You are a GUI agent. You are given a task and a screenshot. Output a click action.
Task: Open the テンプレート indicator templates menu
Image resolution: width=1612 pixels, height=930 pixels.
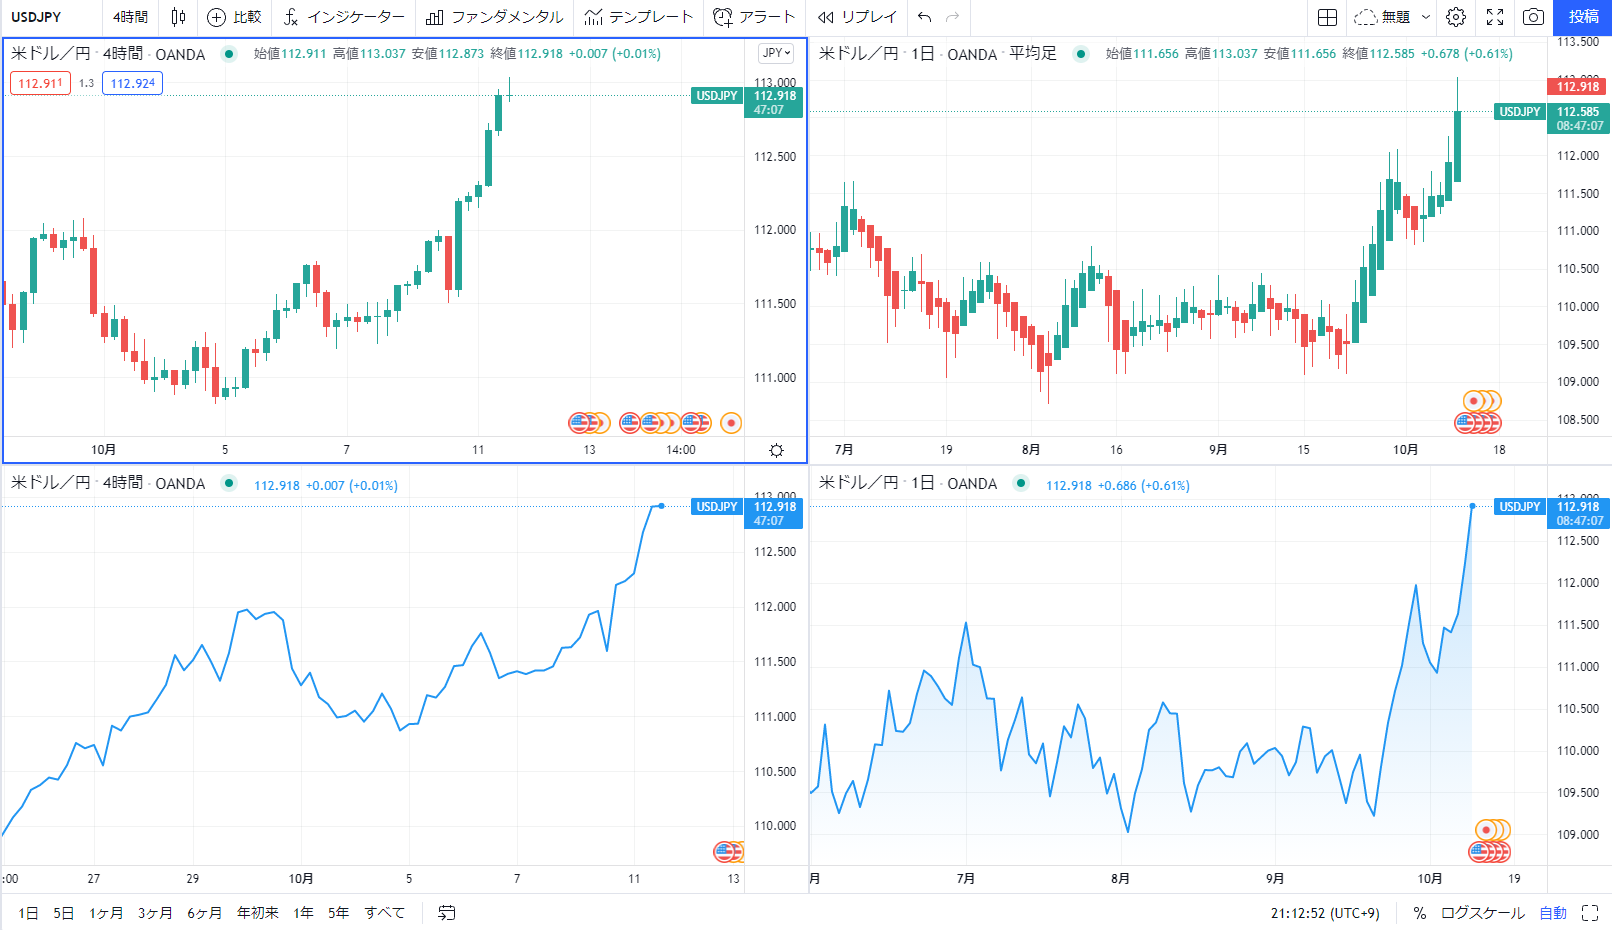(639, 17)
